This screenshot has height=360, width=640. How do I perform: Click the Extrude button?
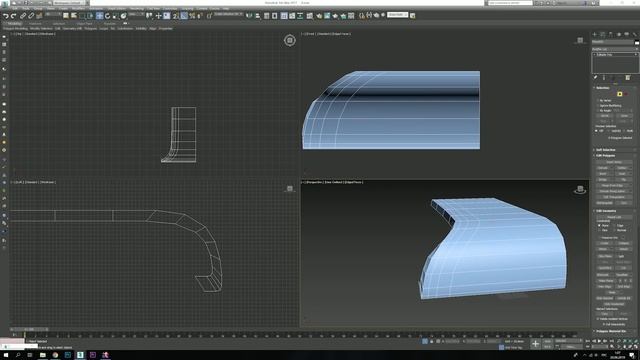(604, 168)
